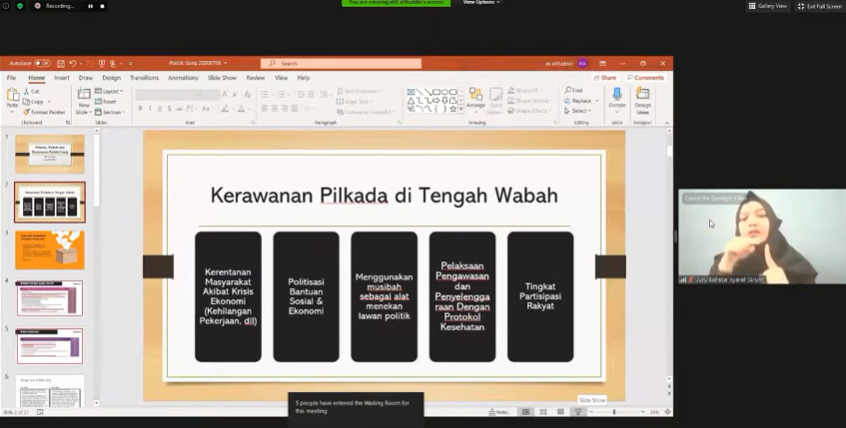Select slide 3 thumbnail with orange background
This screenshot has height=428, width=846.
49,250
